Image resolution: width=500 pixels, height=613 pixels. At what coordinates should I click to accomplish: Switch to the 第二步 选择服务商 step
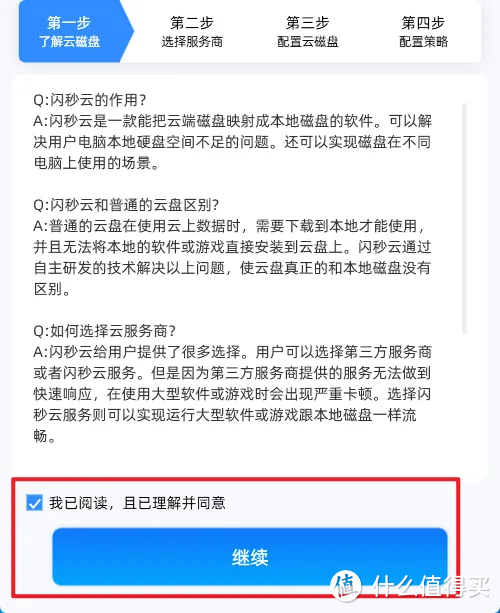[192, 32]
